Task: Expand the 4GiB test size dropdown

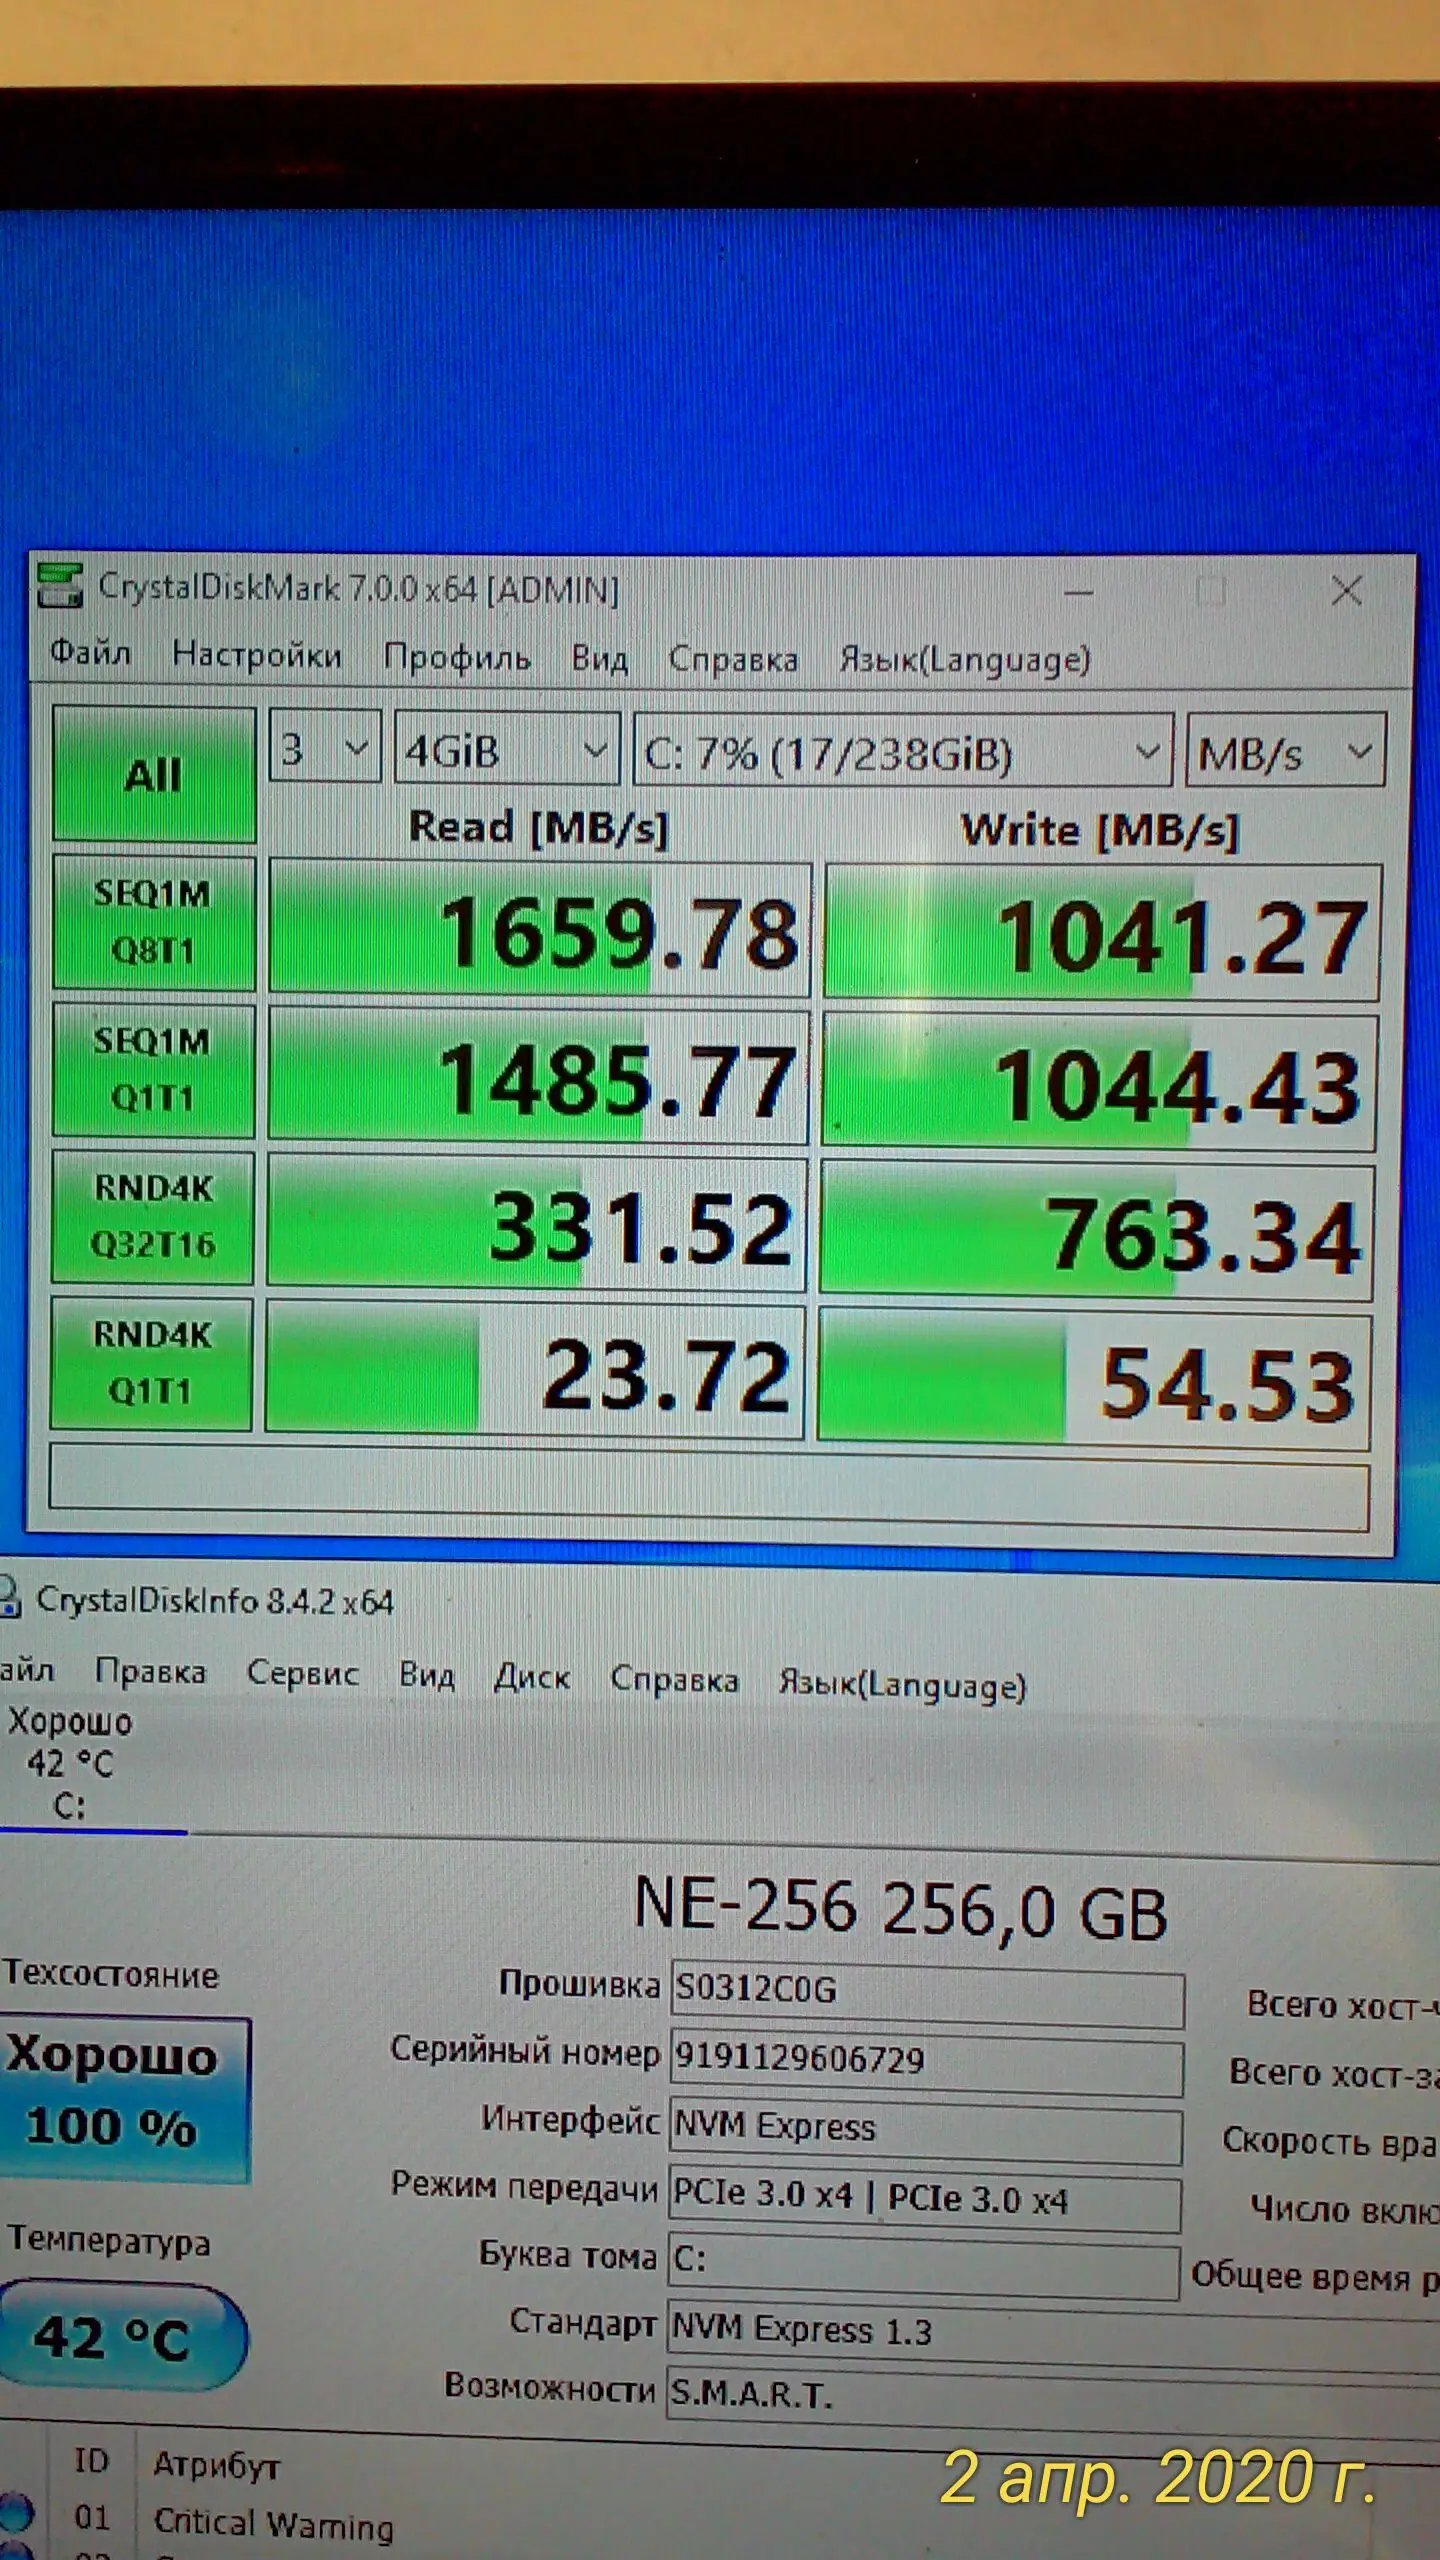Action: click(507, 749)
